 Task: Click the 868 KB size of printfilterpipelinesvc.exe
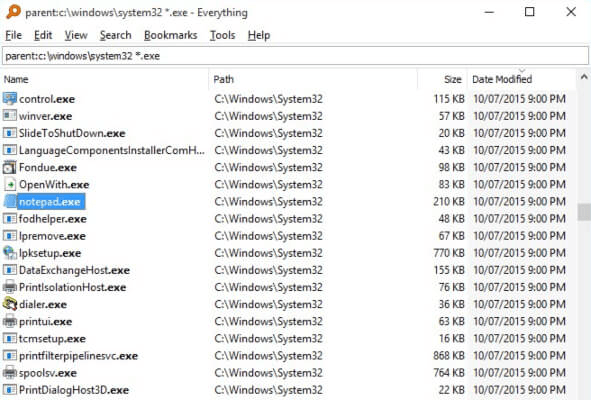(449, 356)
